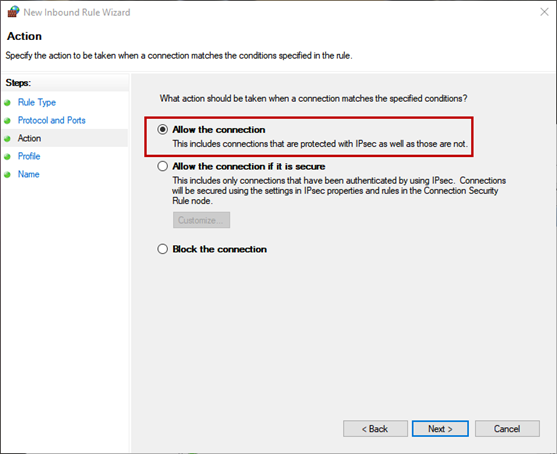Click the green bullet beside Action step
Viewport: 557px width, 454px height.
pos(7,139)
